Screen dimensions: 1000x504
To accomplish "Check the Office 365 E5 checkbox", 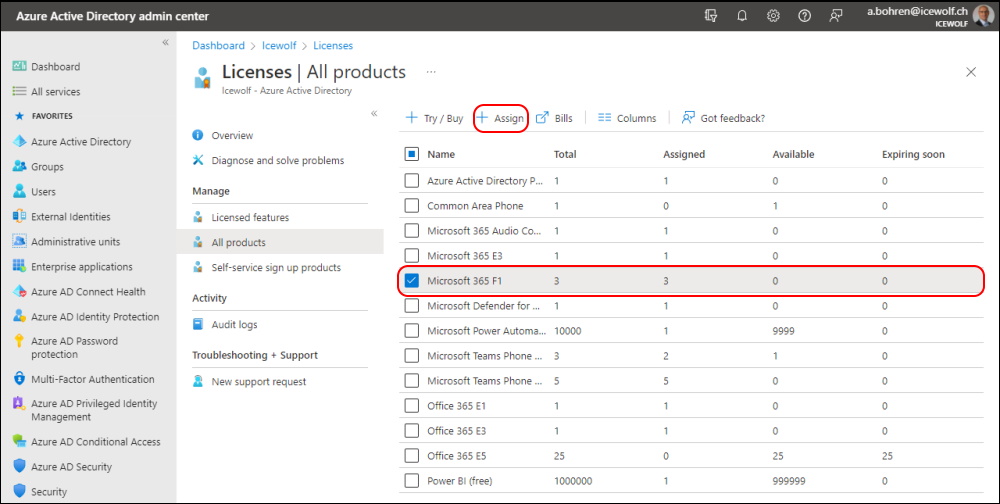I will point(411,456).
